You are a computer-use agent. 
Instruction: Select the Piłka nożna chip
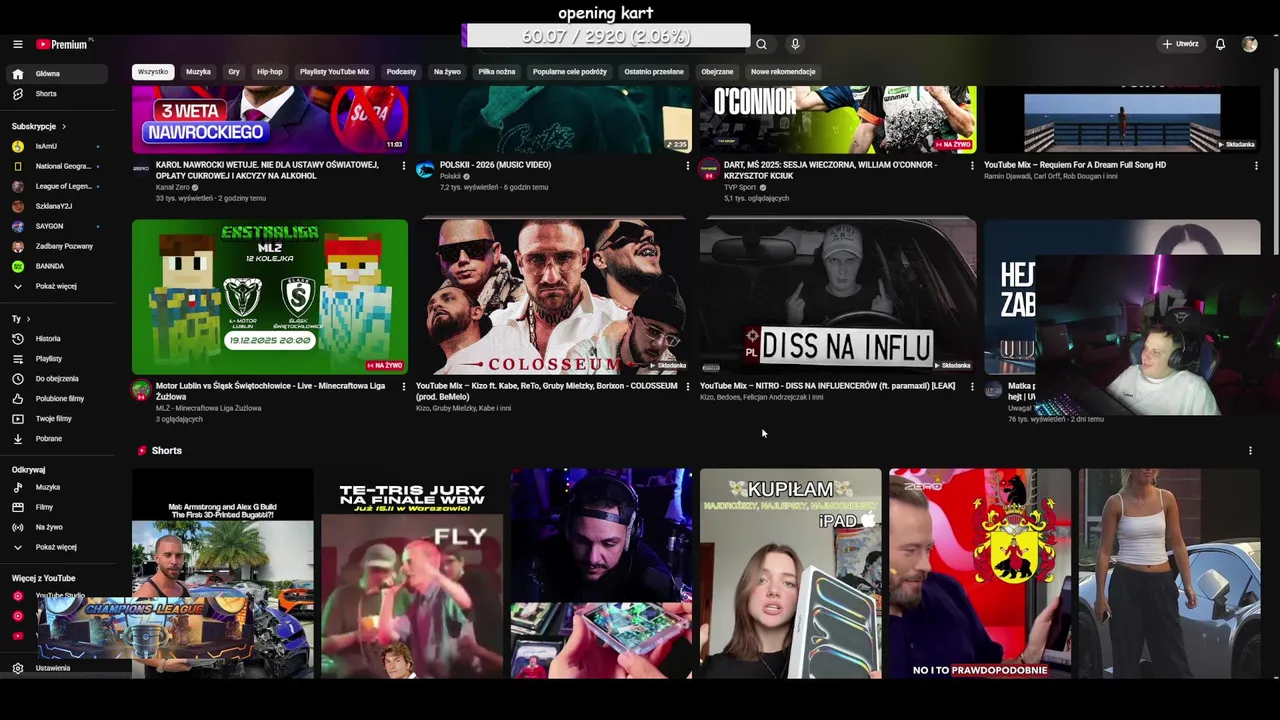(x=497, y=72)
